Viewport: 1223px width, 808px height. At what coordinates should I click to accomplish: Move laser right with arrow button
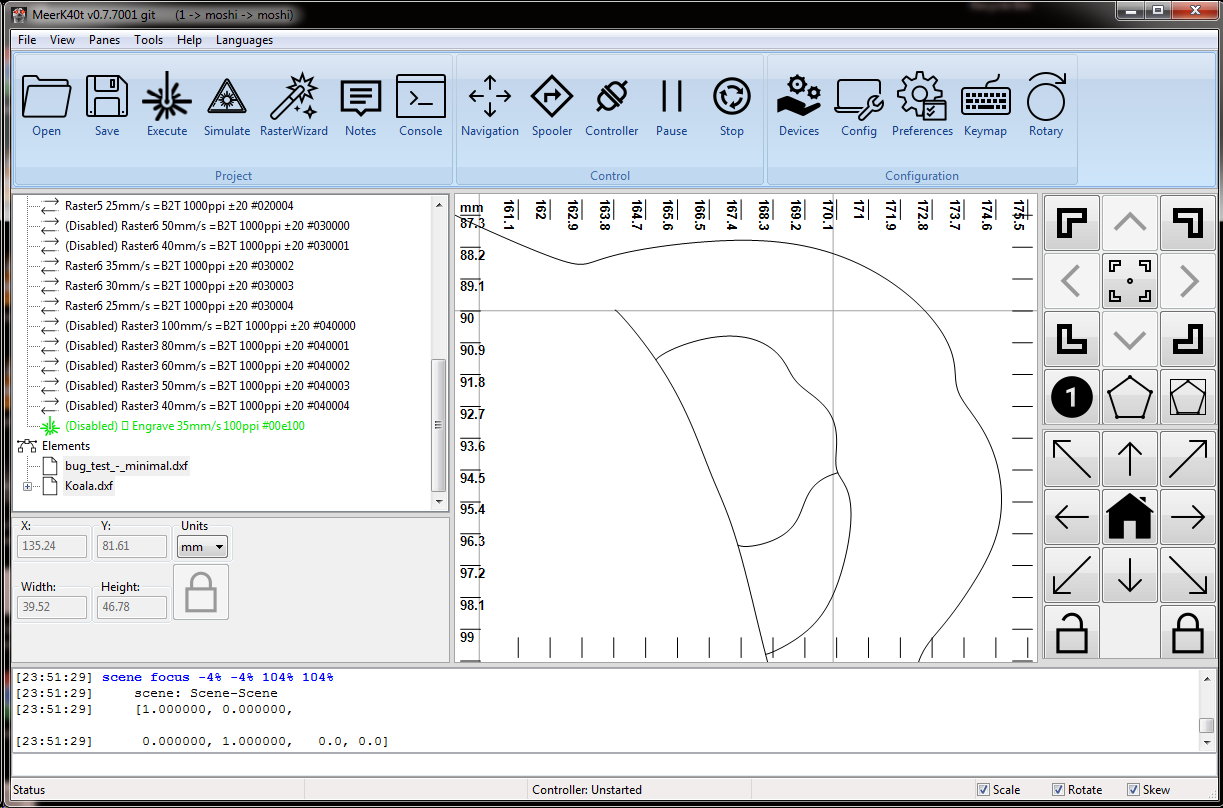1188,517
